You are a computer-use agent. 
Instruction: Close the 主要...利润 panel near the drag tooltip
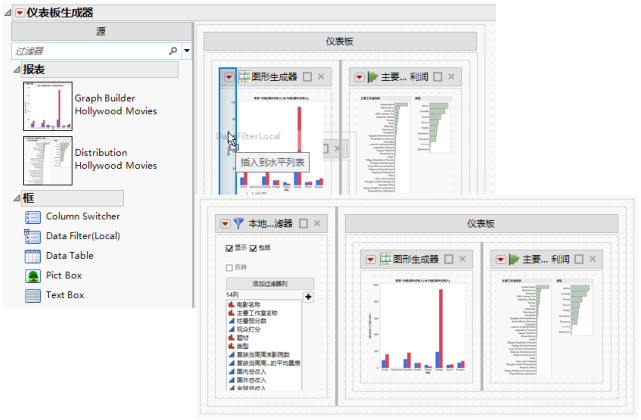click(451, 76)
